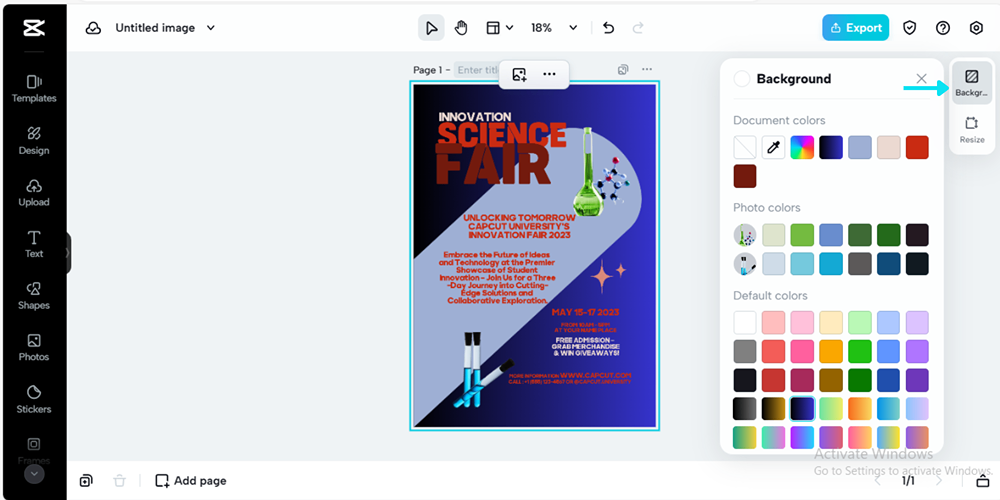Image resolution: width=1000 pixels, height=500 pixels.
Task: Choose the no-color transparent swatch
Action: click(745, 147)
